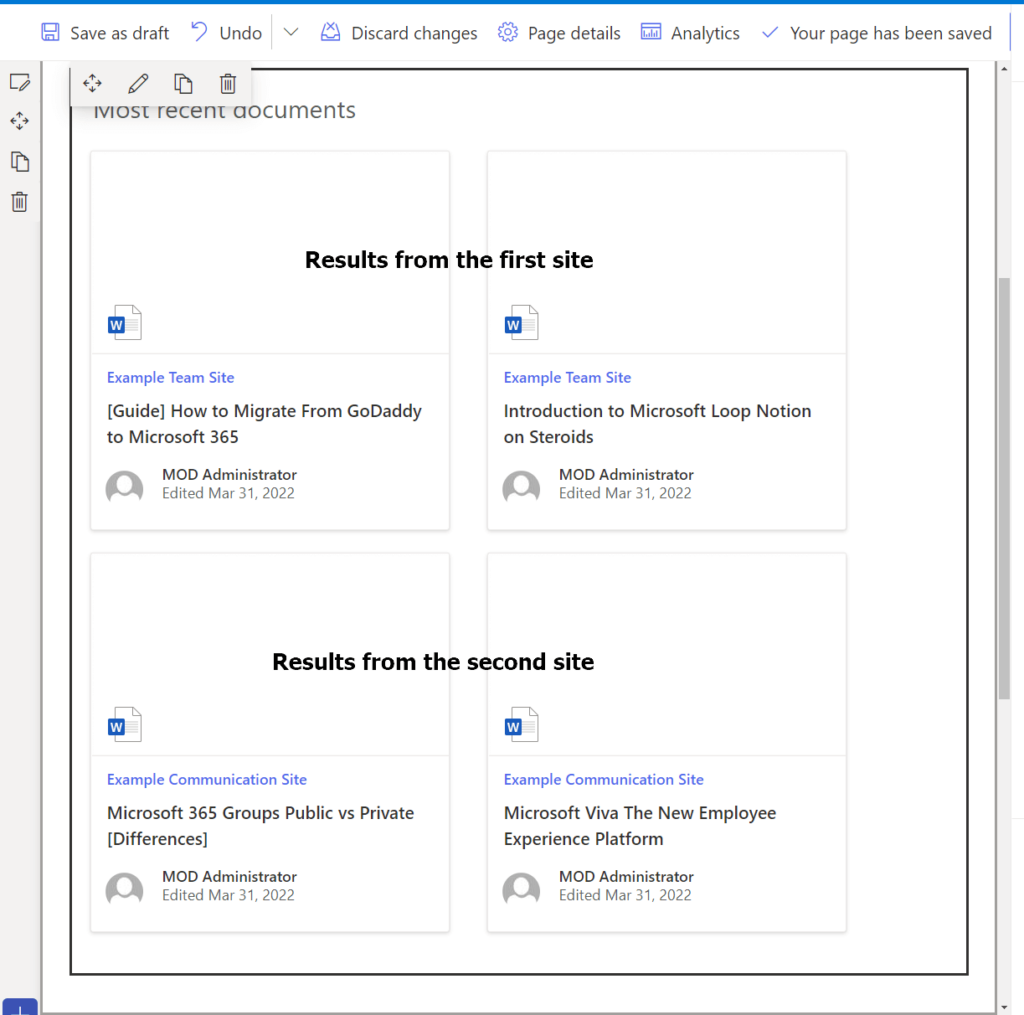The image size is (1024, 1015).
Task: Open Example Communication Site link on Groups card
Action: [x=206, y=779]
